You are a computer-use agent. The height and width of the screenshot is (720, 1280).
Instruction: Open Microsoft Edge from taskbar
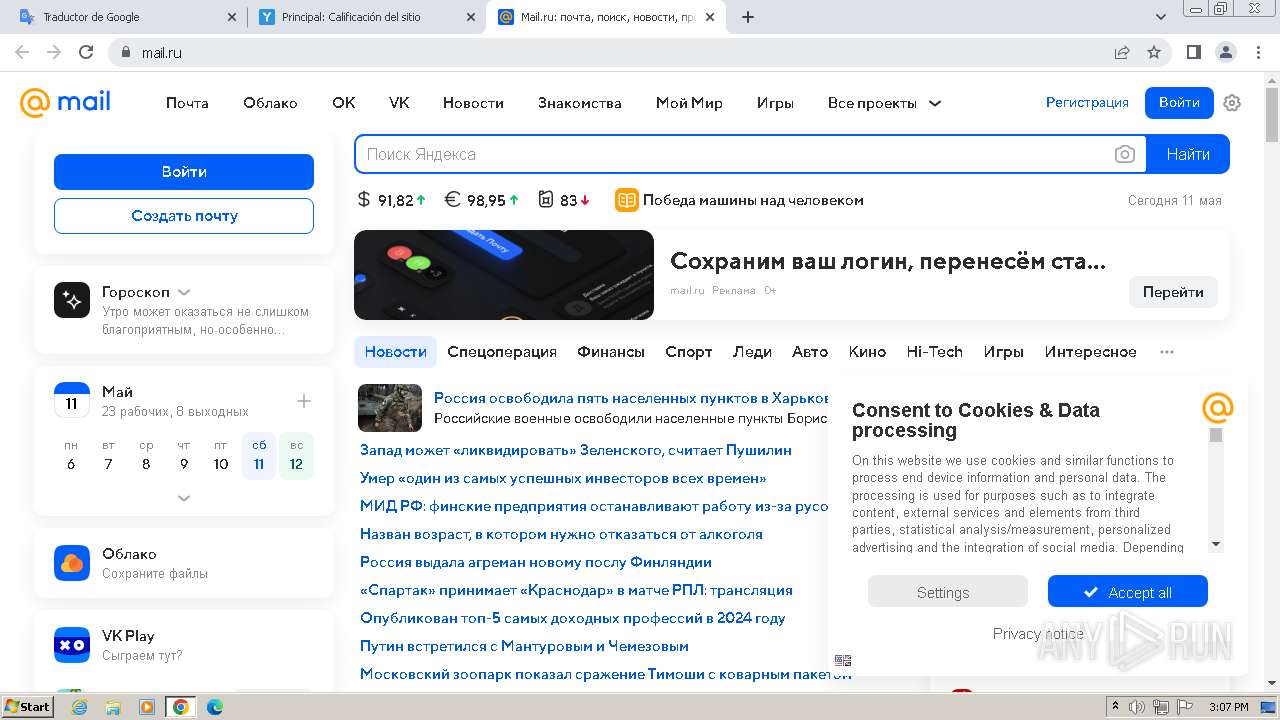(214, 707)
